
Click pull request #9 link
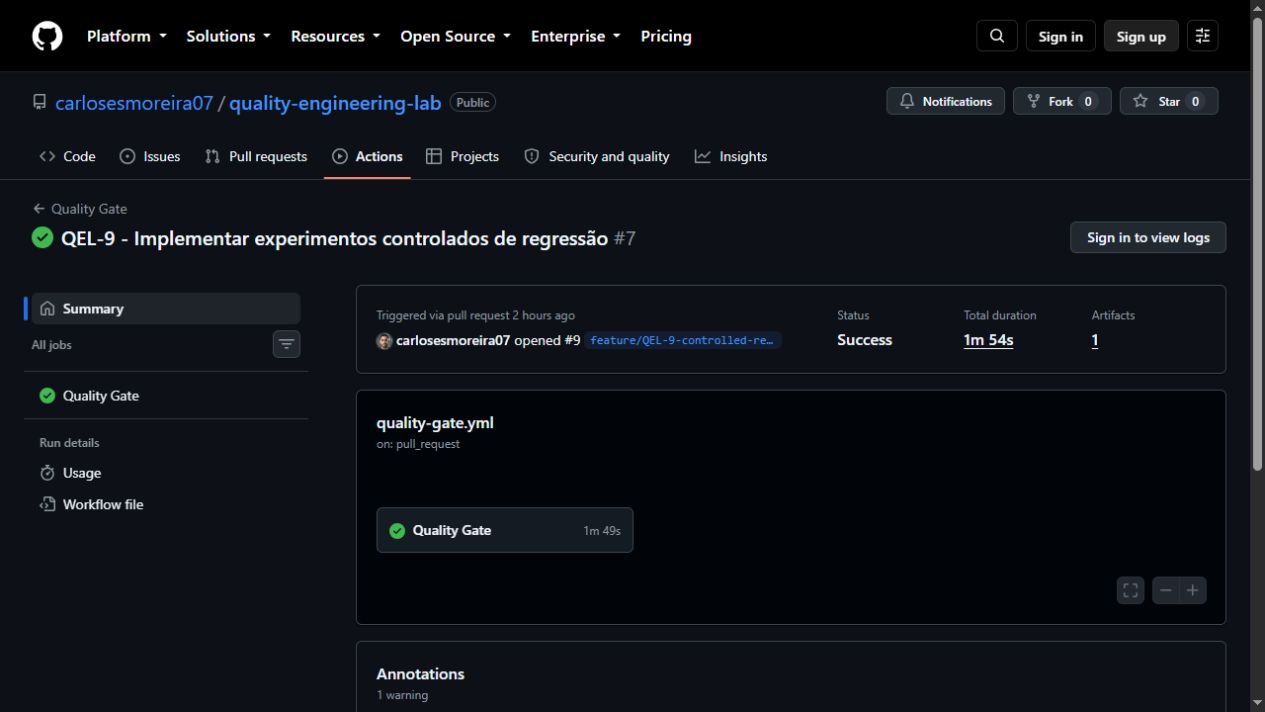point(572,341)
